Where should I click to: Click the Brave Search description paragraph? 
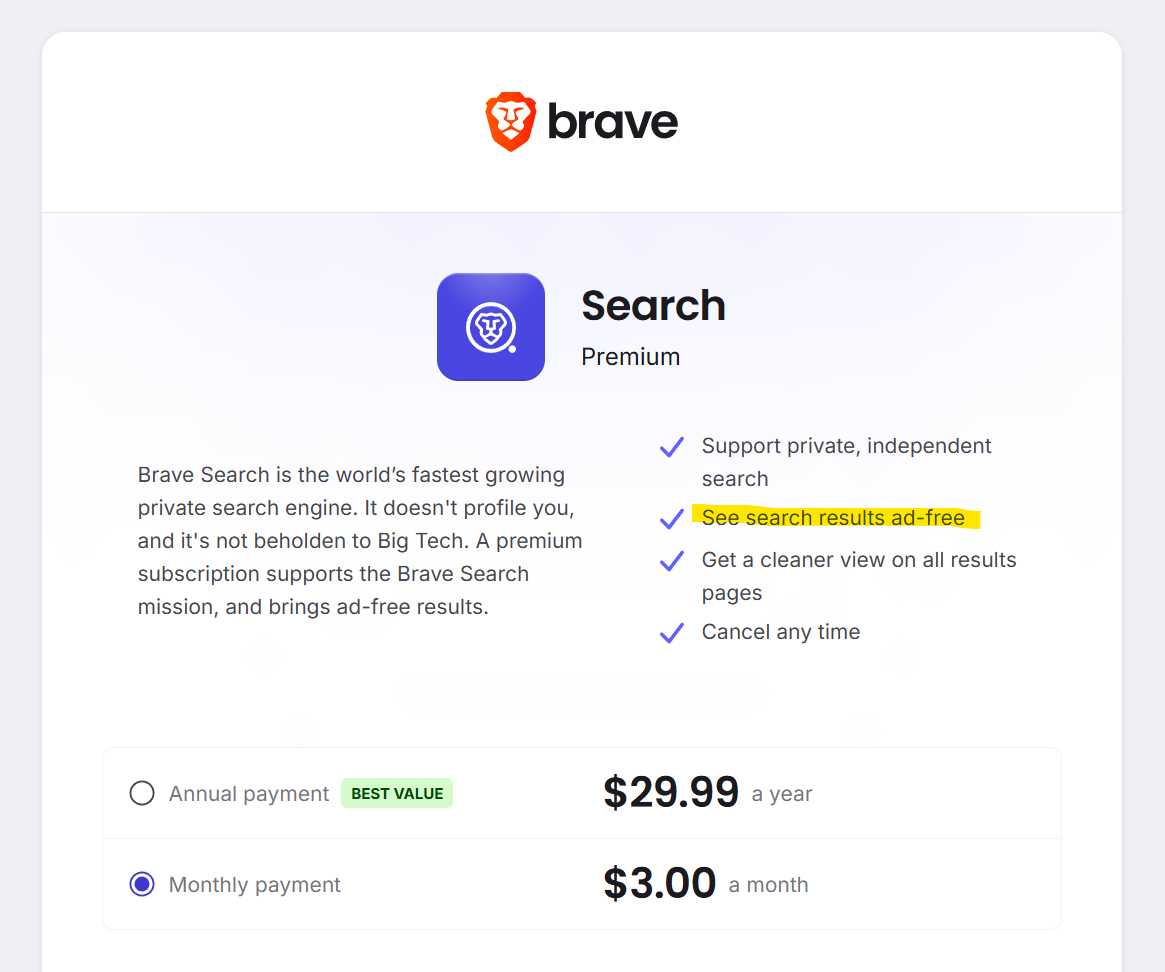coord(359,540)
